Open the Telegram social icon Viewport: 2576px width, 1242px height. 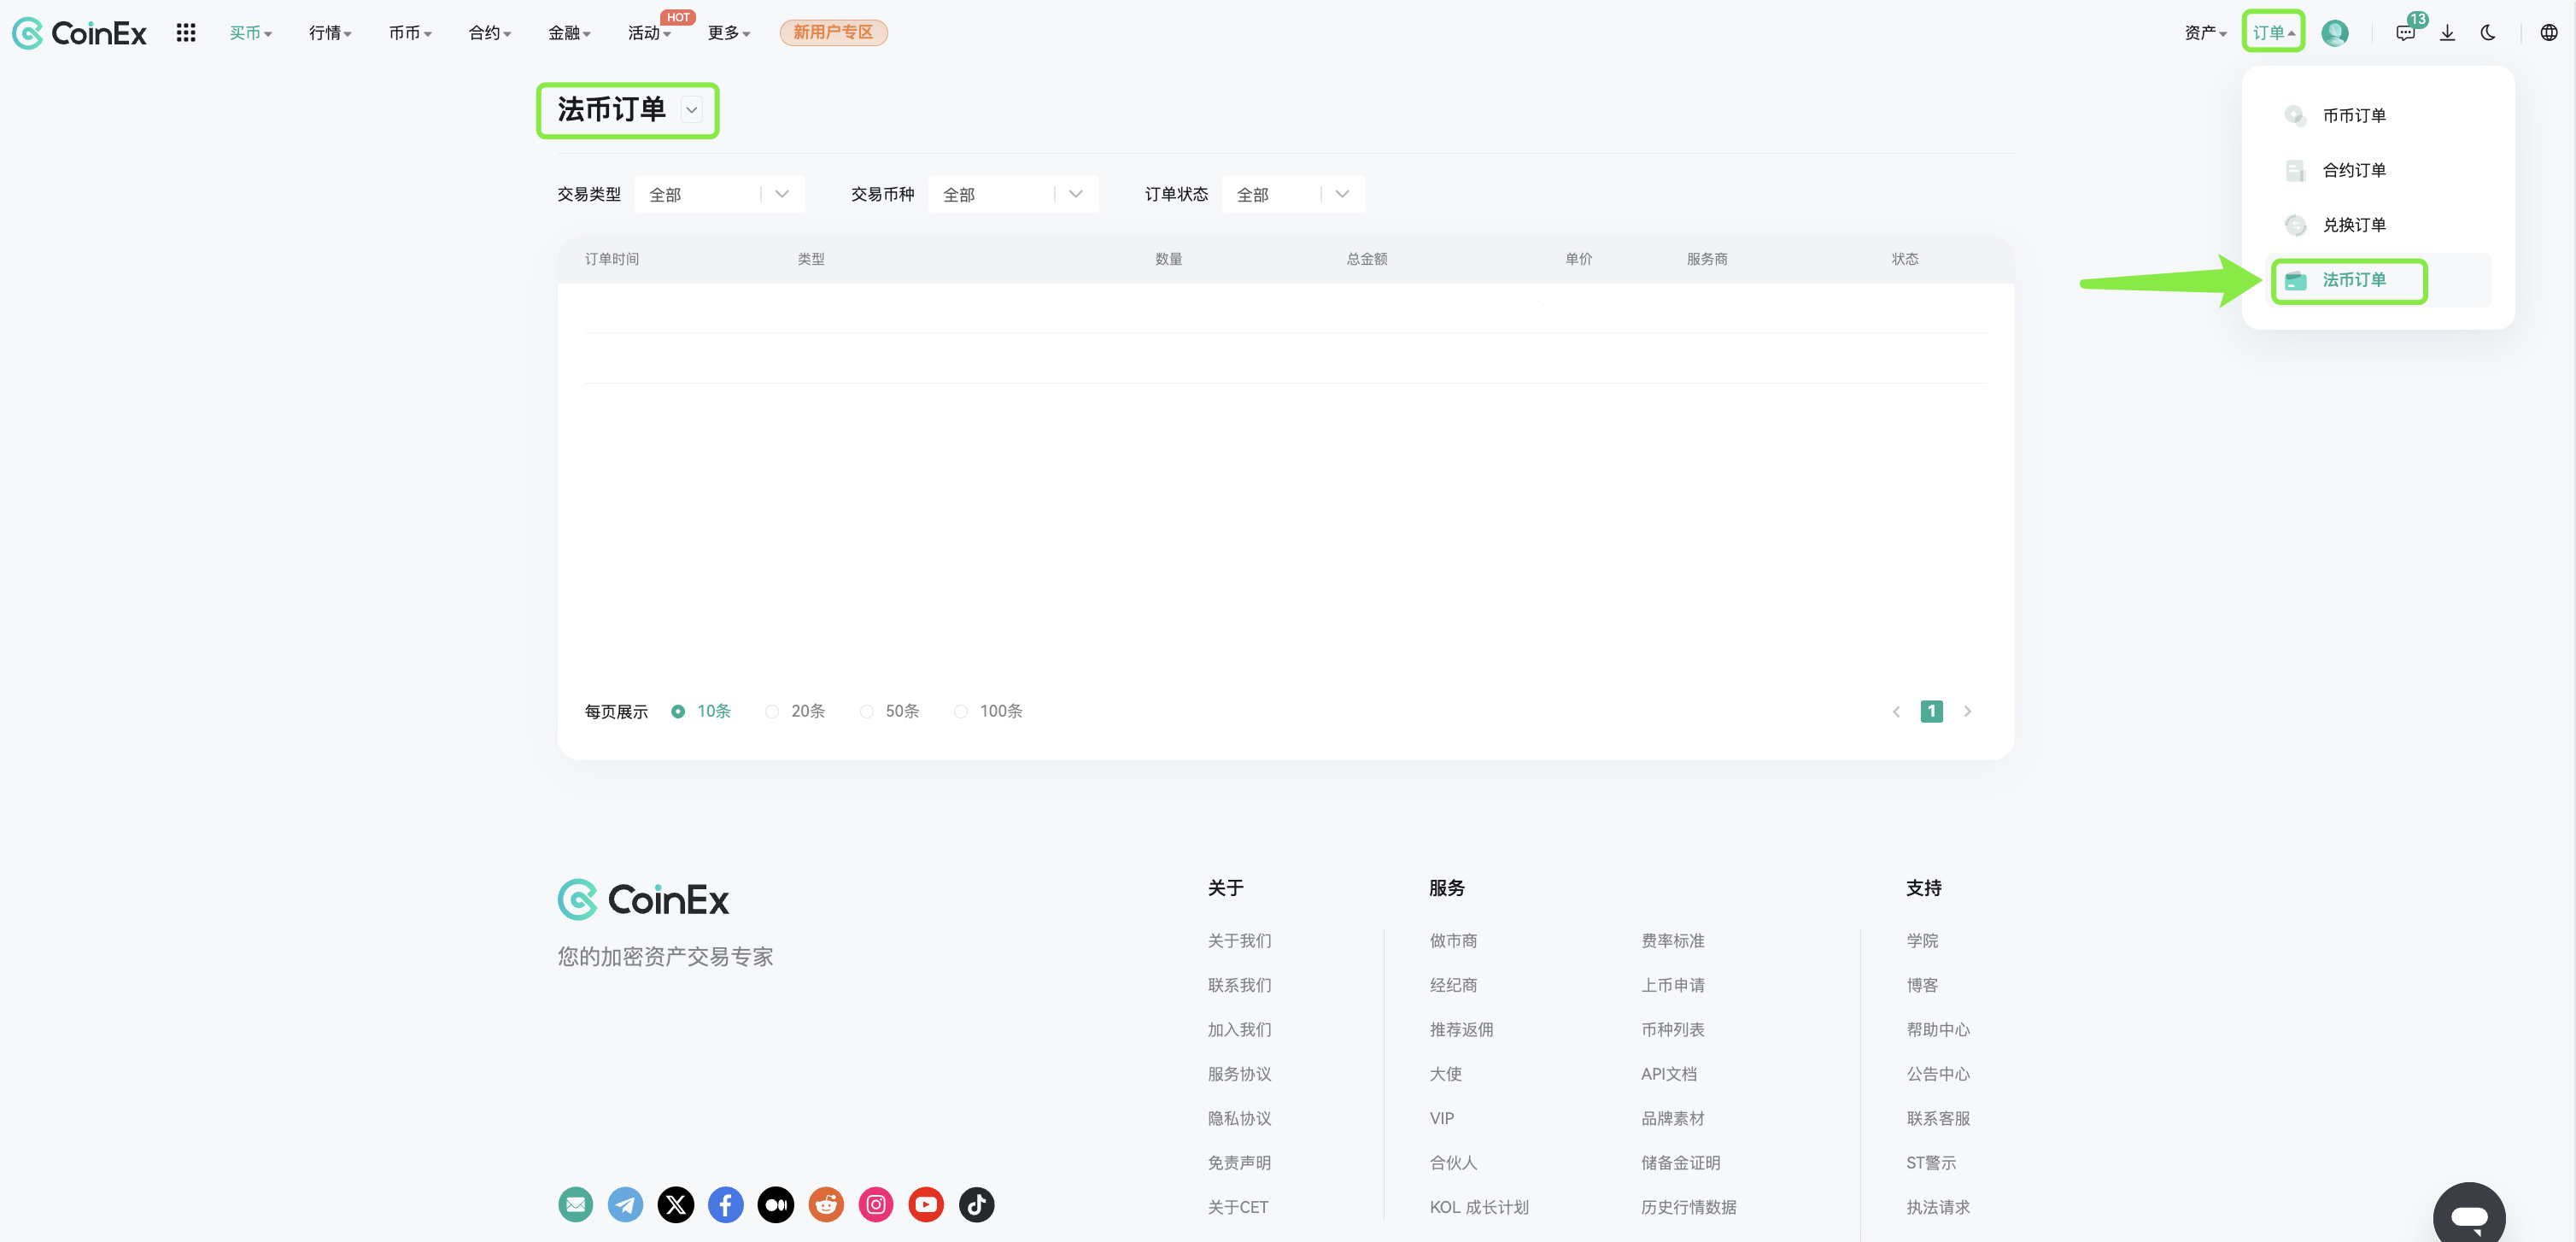(626, 1204)
